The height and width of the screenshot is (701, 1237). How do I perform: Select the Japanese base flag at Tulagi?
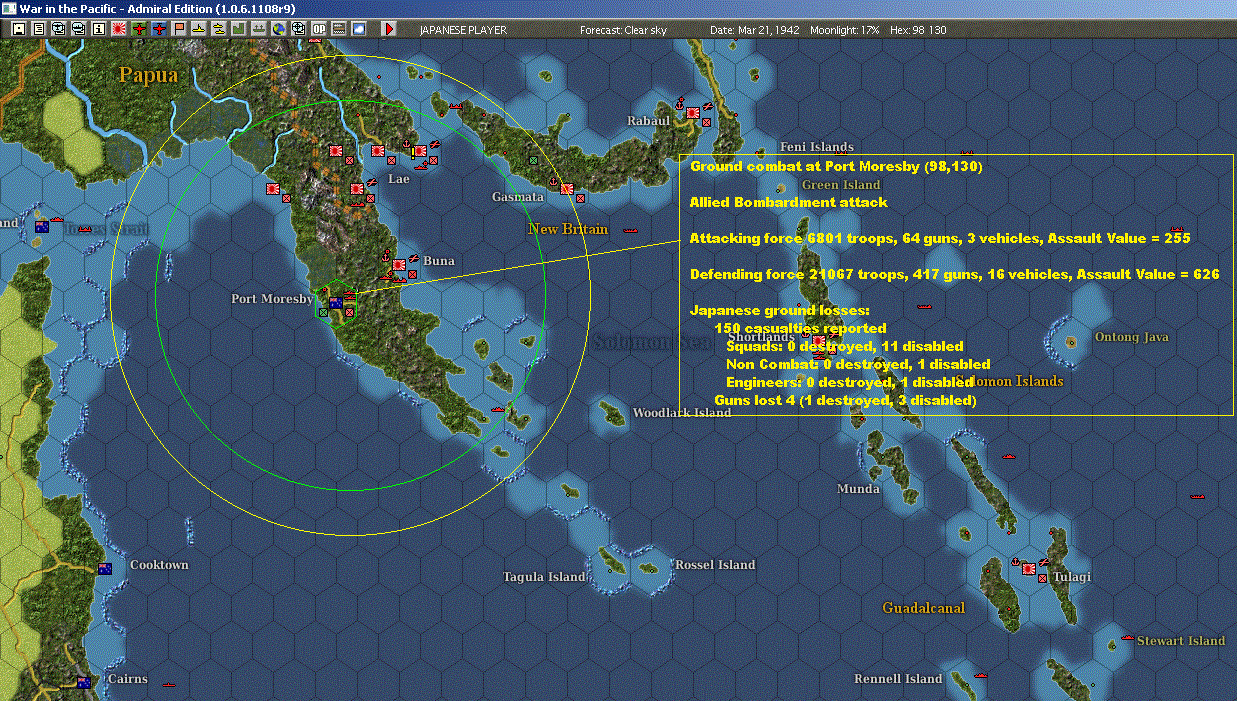[1028, 567]
